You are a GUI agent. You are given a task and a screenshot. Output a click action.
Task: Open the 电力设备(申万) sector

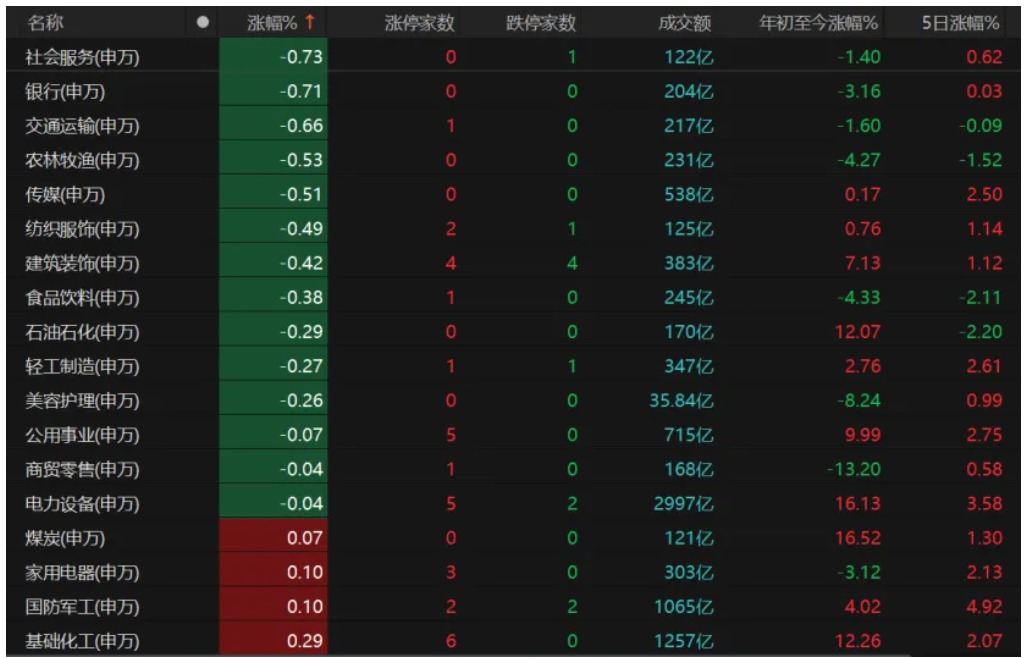82,504
